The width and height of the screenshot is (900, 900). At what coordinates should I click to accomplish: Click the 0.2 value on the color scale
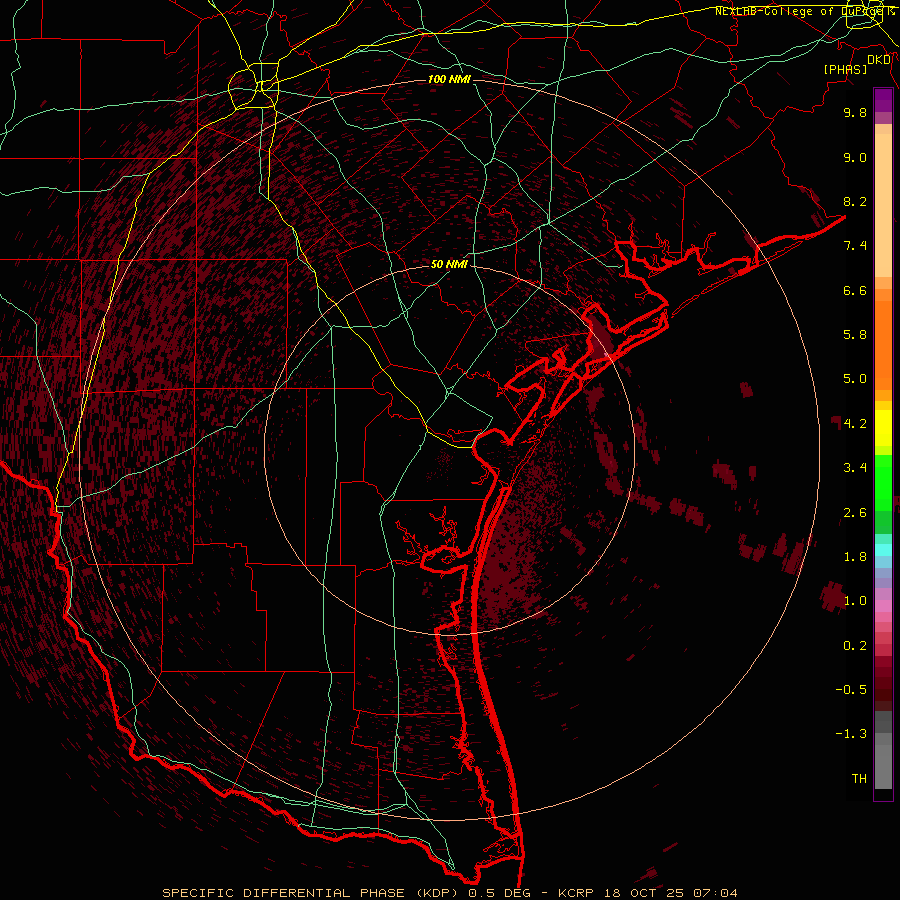click(x=855, y=646)
